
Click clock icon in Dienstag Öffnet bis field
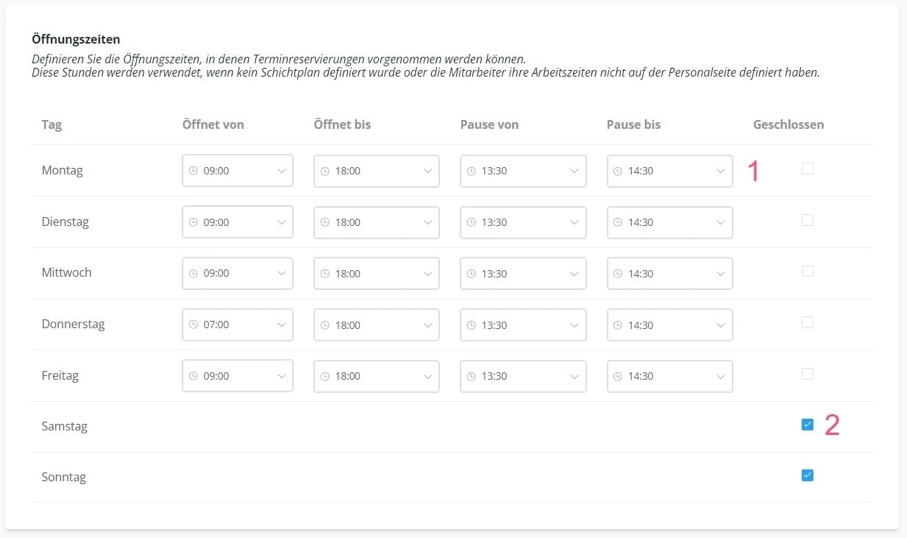pos(325,223)
